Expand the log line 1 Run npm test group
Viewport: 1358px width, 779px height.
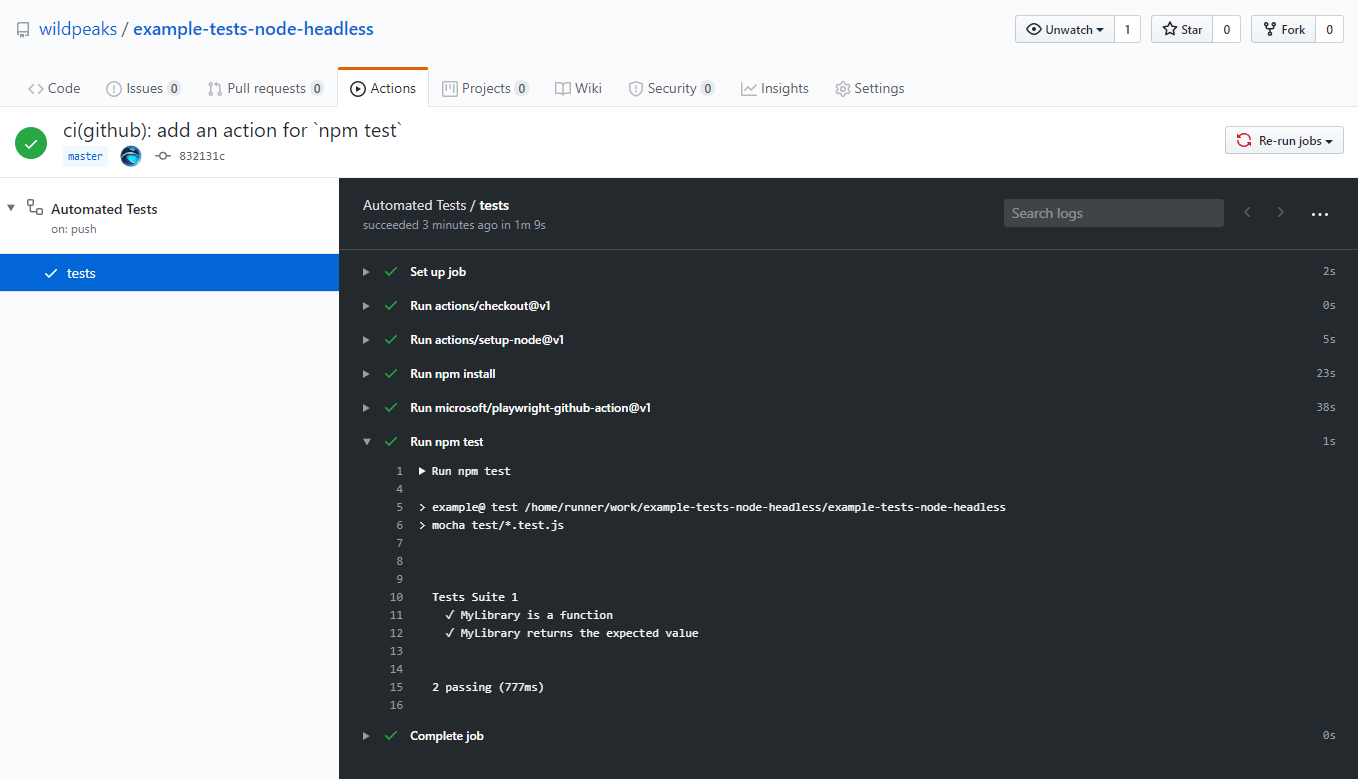pos(423,471)
